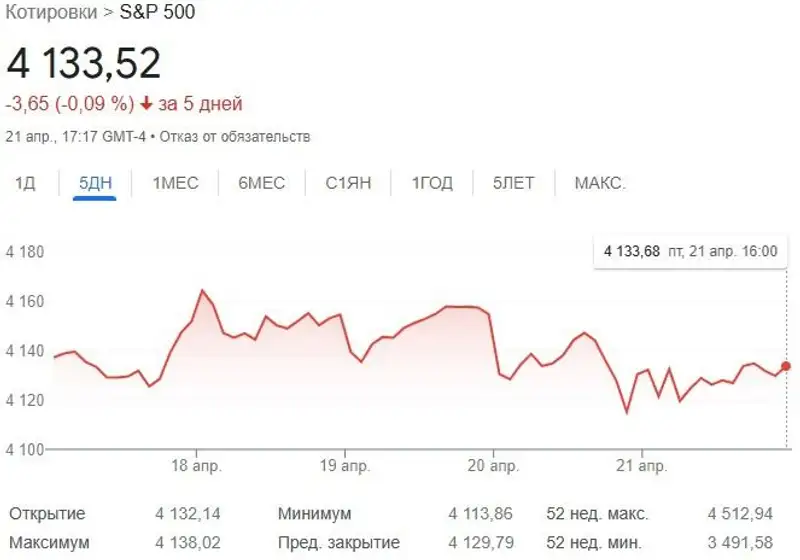The image size is (800, 560).
Task: Switch to the 6МЕС range tab
Action: point(261,183)
